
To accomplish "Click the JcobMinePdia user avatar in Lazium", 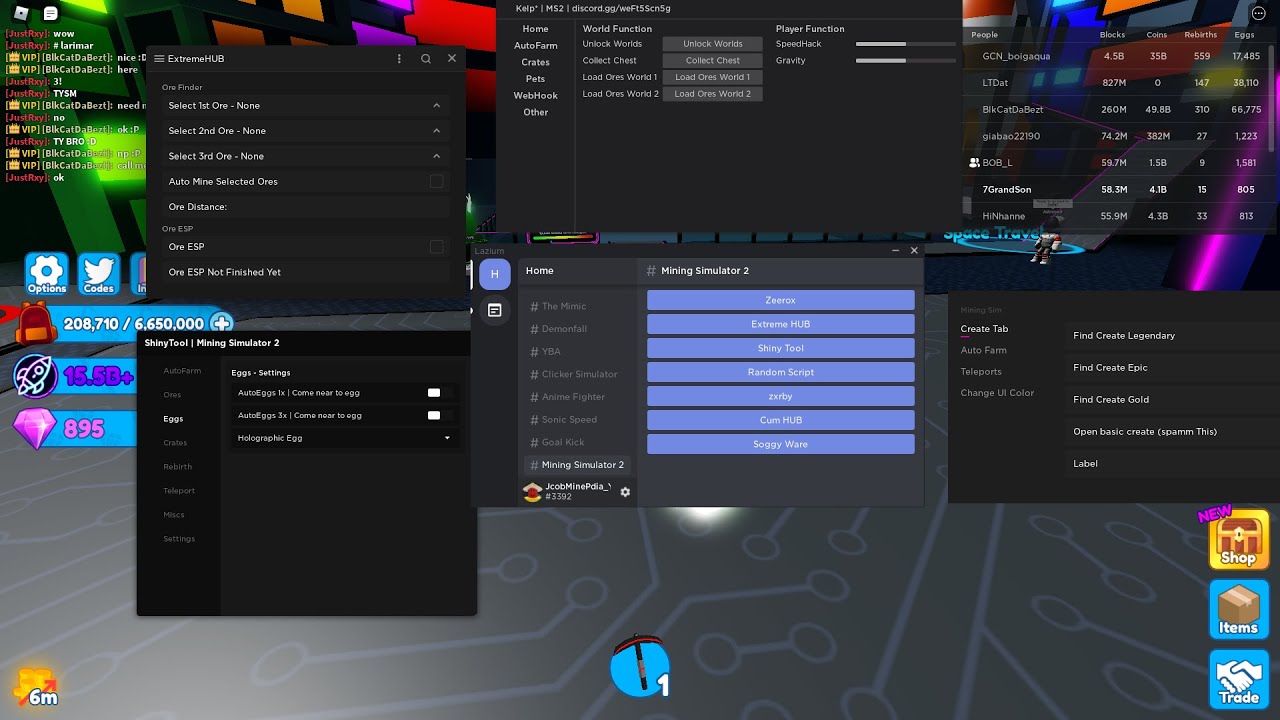I will point(532,491).
